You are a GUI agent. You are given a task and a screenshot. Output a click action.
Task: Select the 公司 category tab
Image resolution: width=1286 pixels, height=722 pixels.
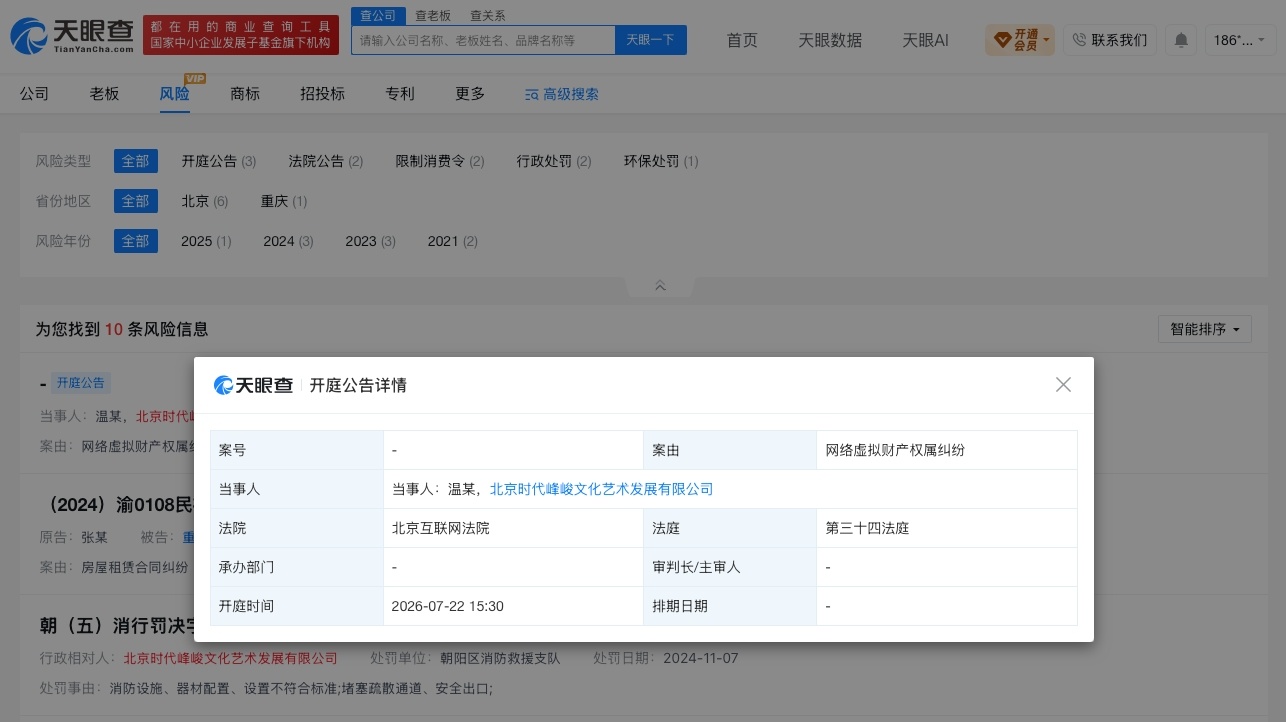pos(34,93)
